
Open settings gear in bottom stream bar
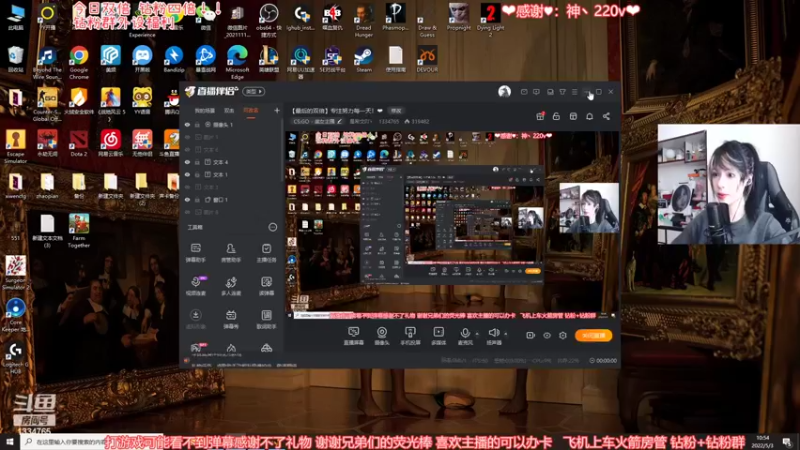point(563,335)
